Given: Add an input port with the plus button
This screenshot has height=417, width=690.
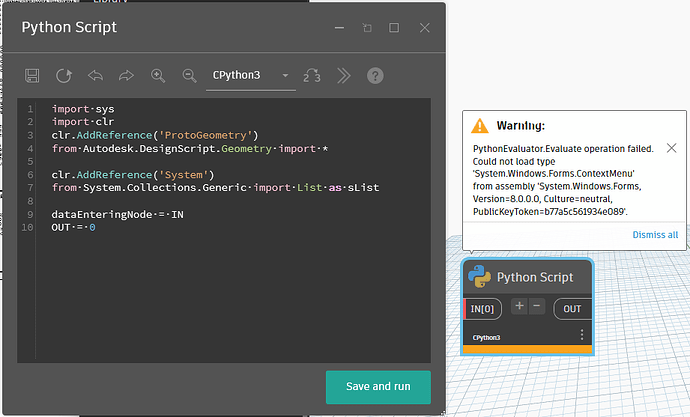Looking at the screenshot, I should [x=519, y=306].
